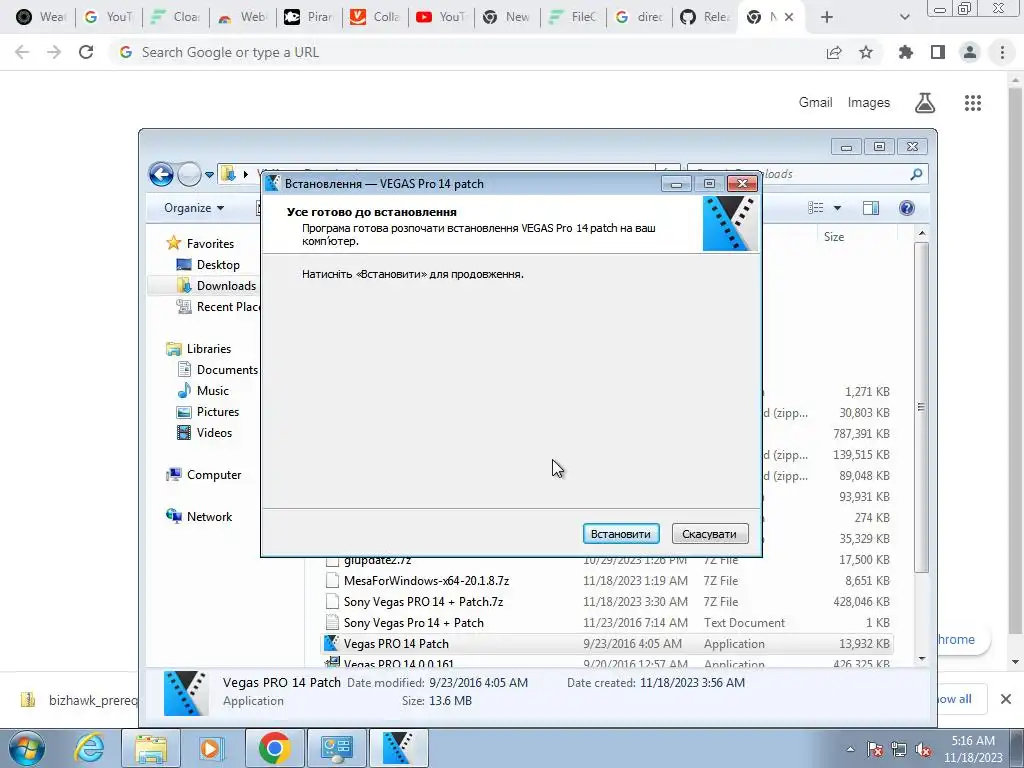The height and width of the screenshot is (768, 1024).
Task: Switch to the FileC tab
Action: [573, 17]
